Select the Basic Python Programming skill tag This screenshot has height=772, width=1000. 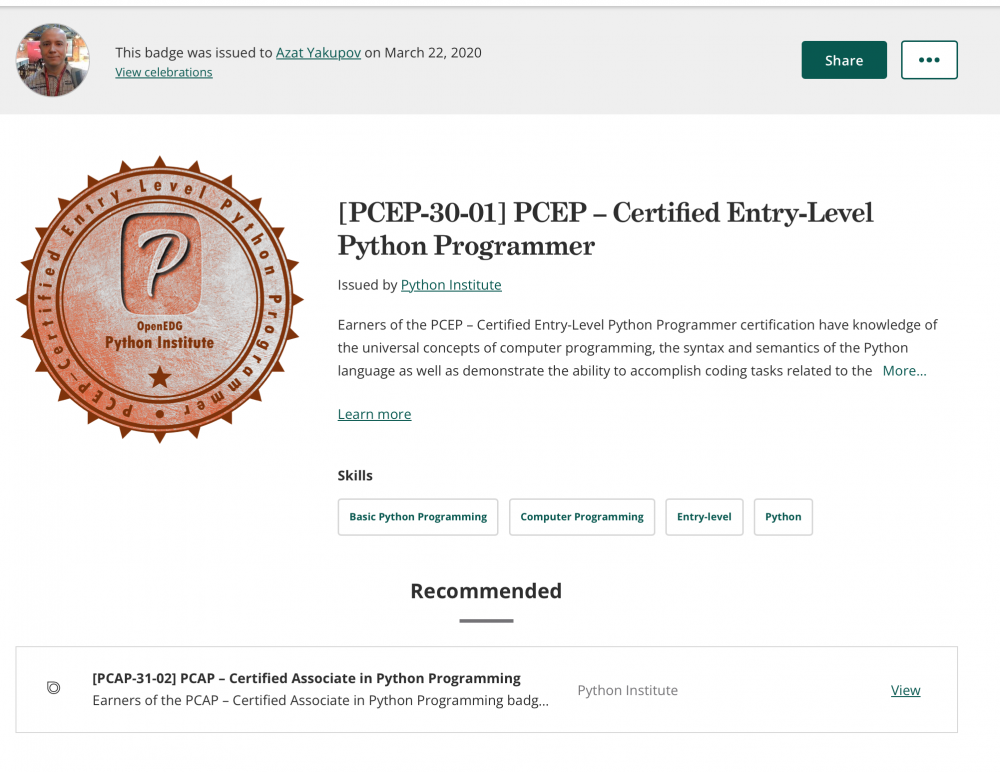pyautogui.click(x=418, y=517)
